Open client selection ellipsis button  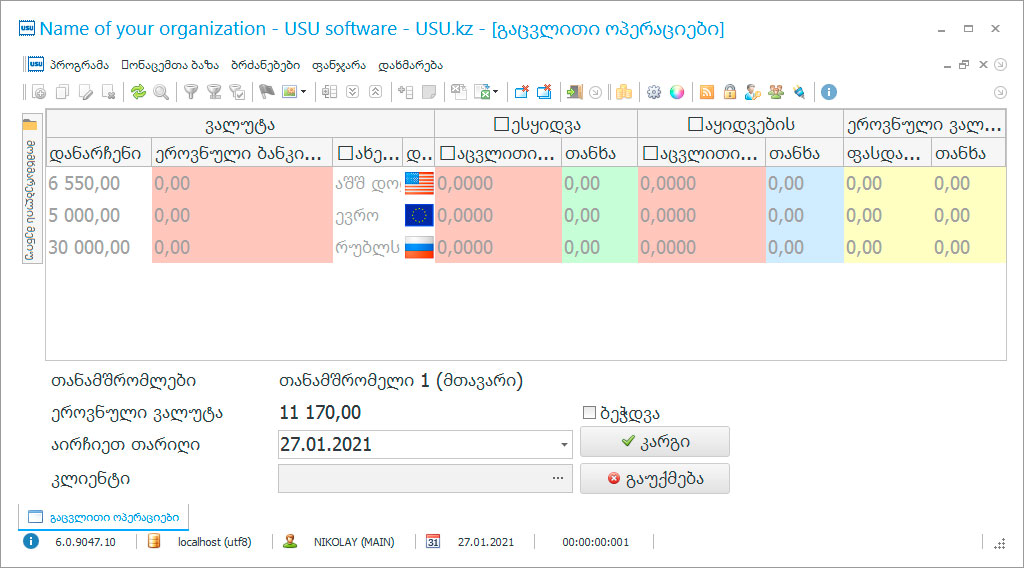557,479
